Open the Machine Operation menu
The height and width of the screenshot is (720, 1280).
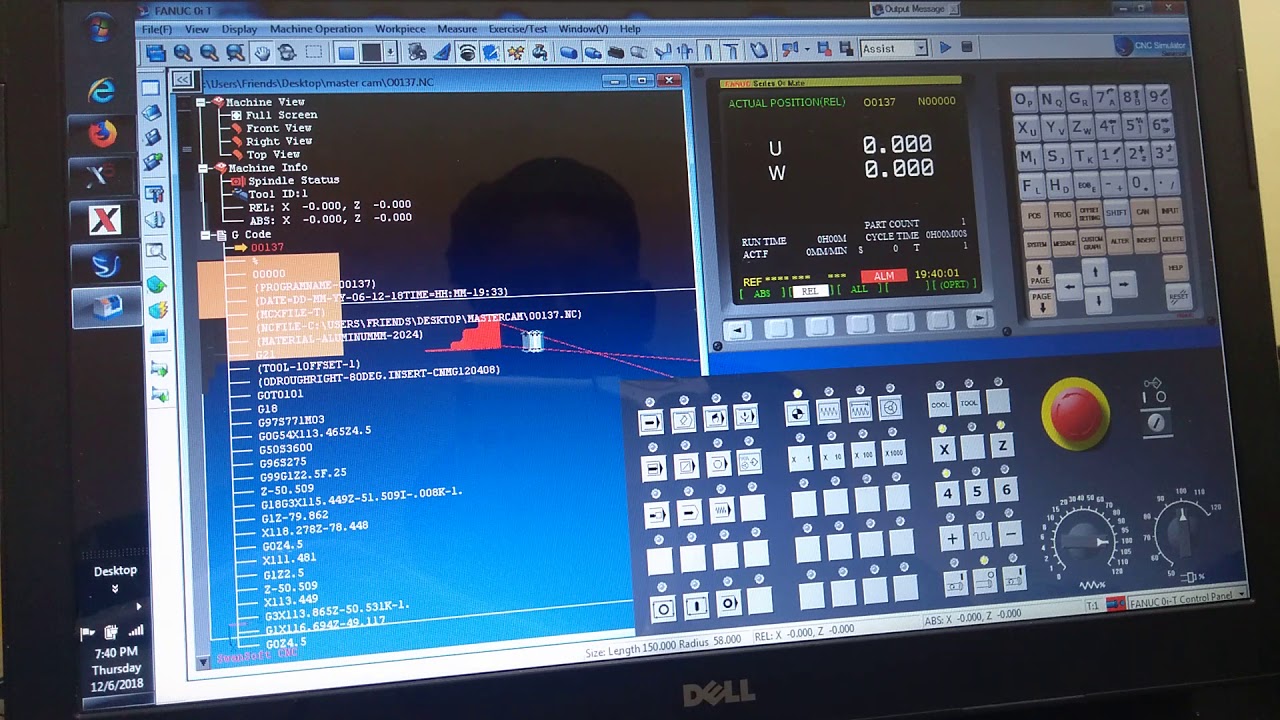316,29
